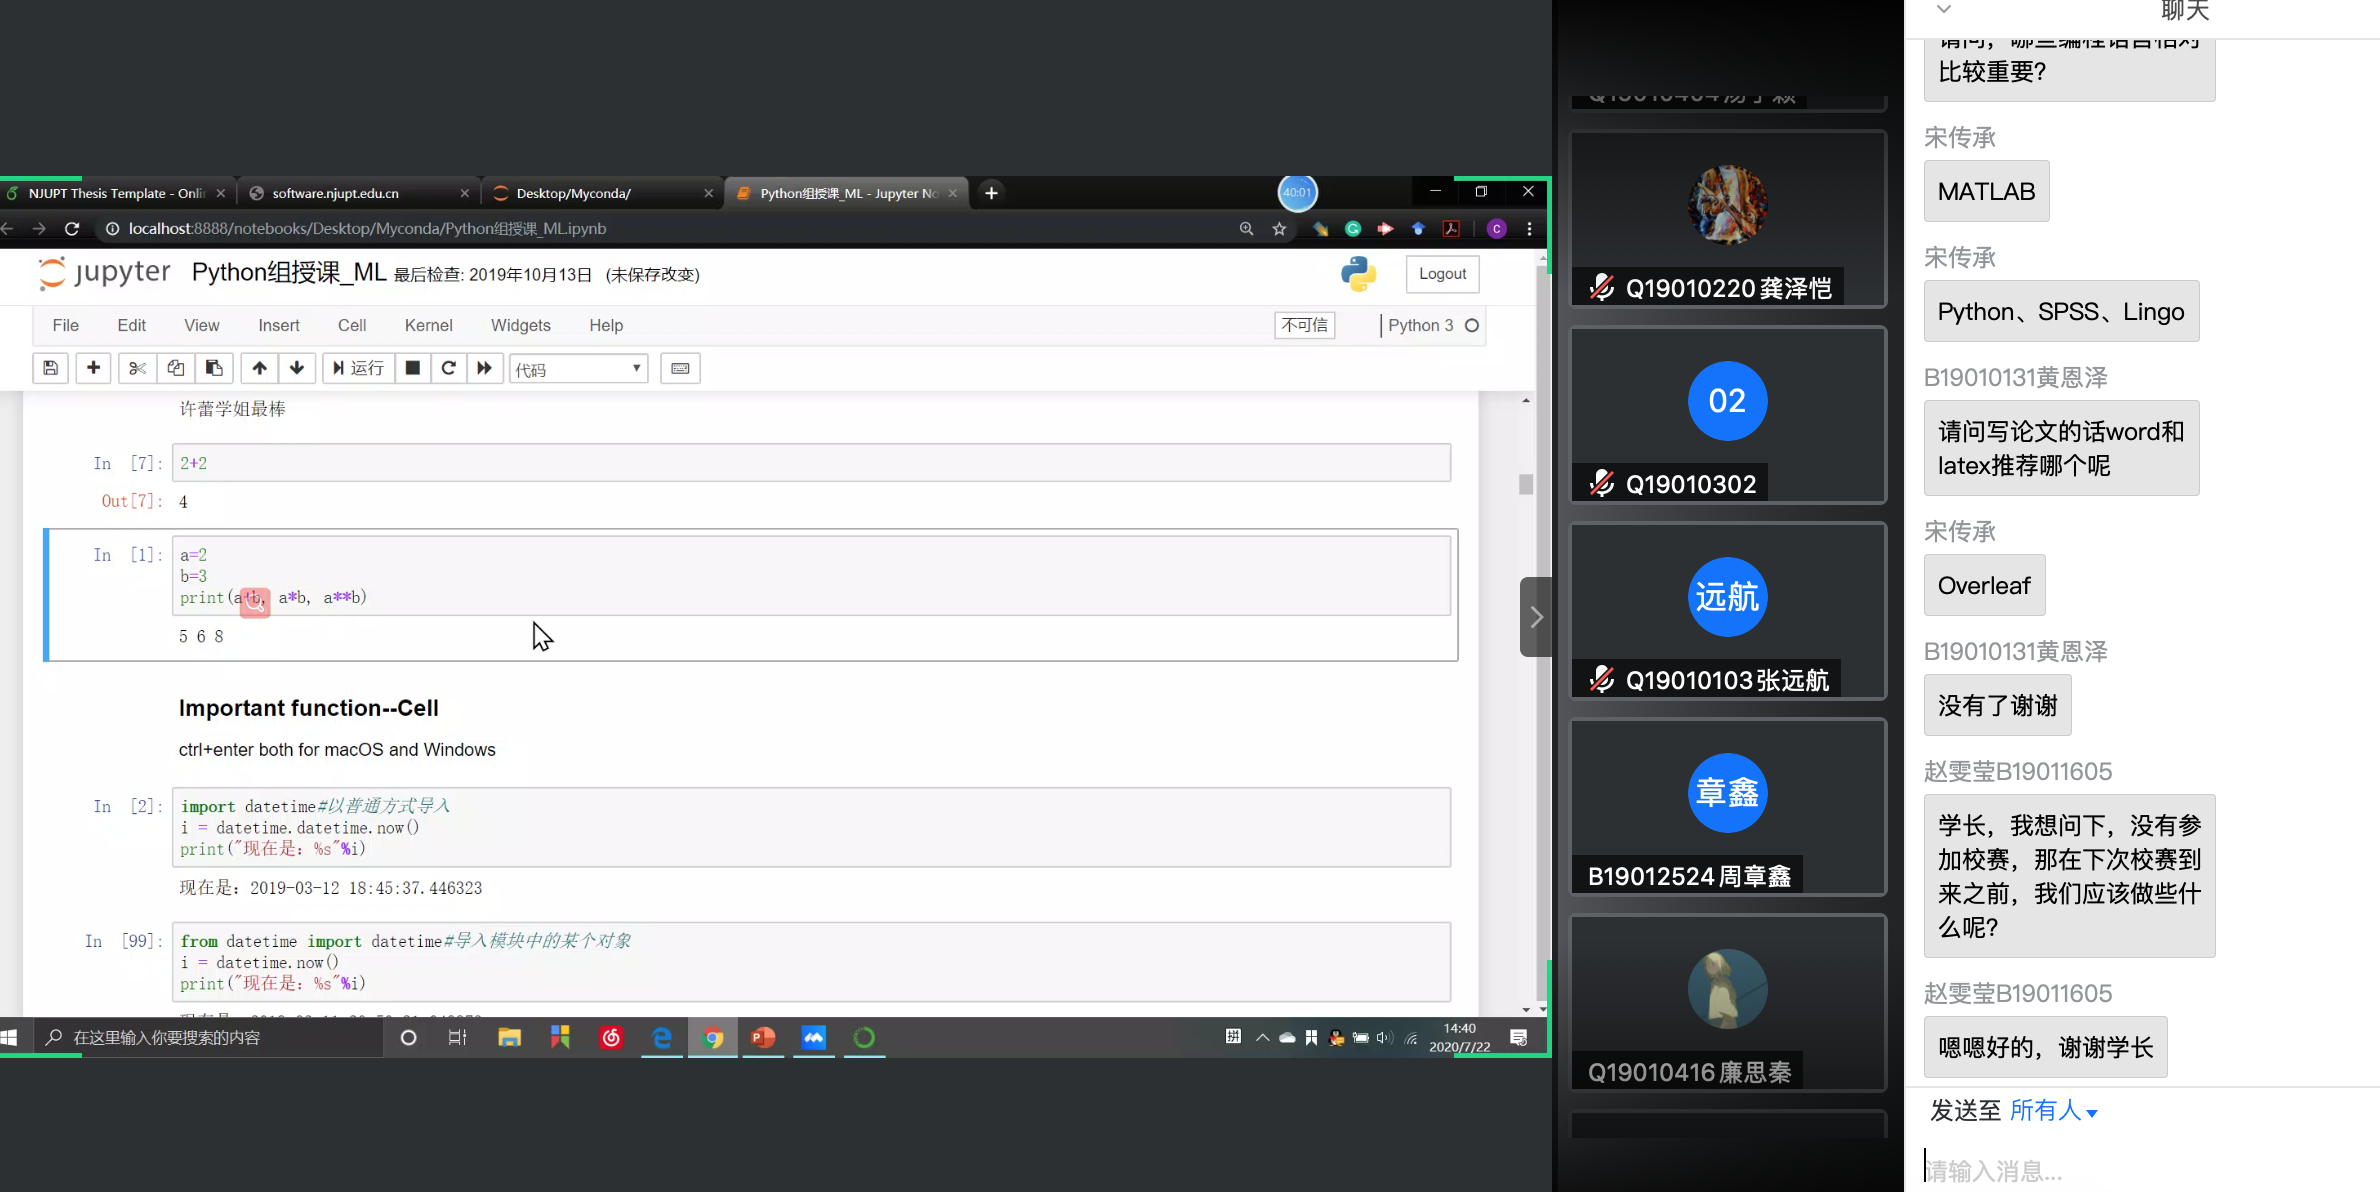Open the command palette keyboard icon
The height and width of the screenshot is (1192, 2380).
tap(680, 368)
